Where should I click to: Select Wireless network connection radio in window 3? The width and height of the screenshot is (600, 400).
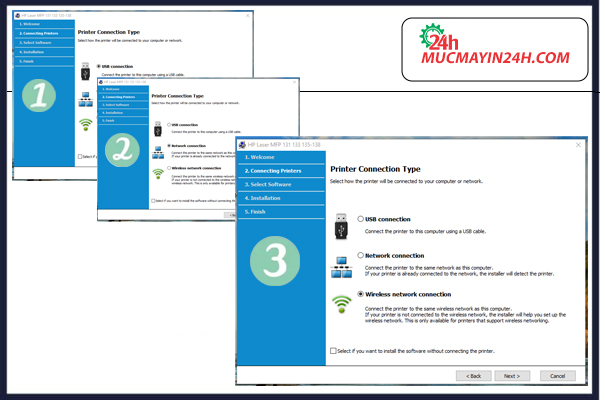coord(360,294)
